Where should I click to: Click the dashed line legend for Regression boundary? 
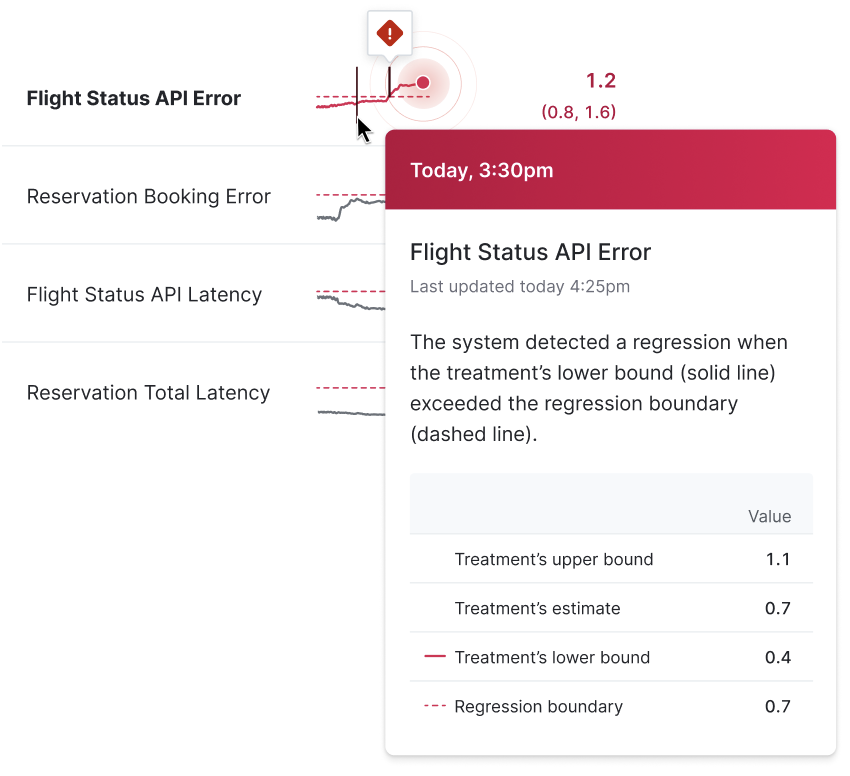click(435, 706)
